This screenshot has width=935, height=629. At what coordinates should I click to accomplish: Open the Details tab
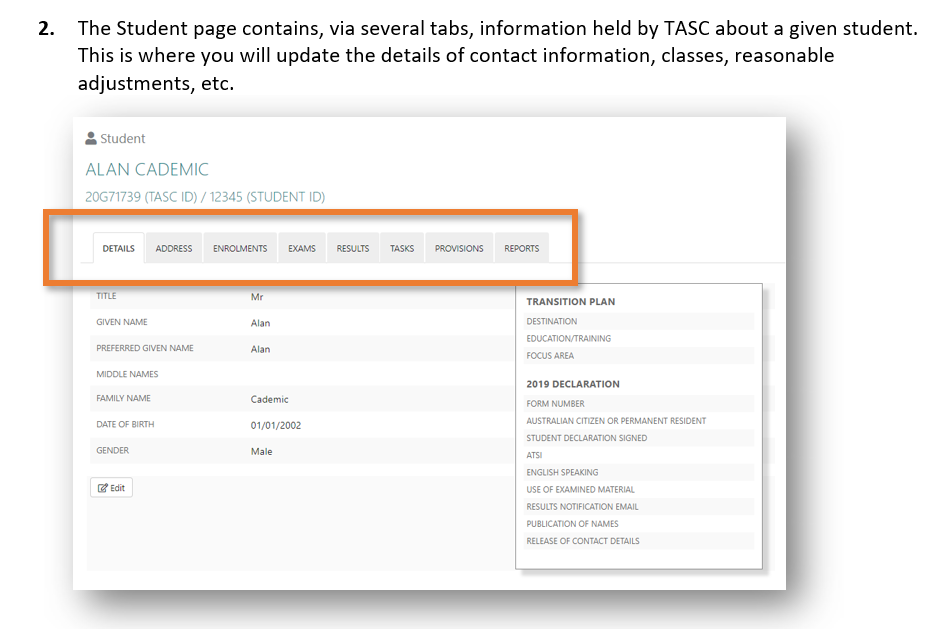(118, 249)
